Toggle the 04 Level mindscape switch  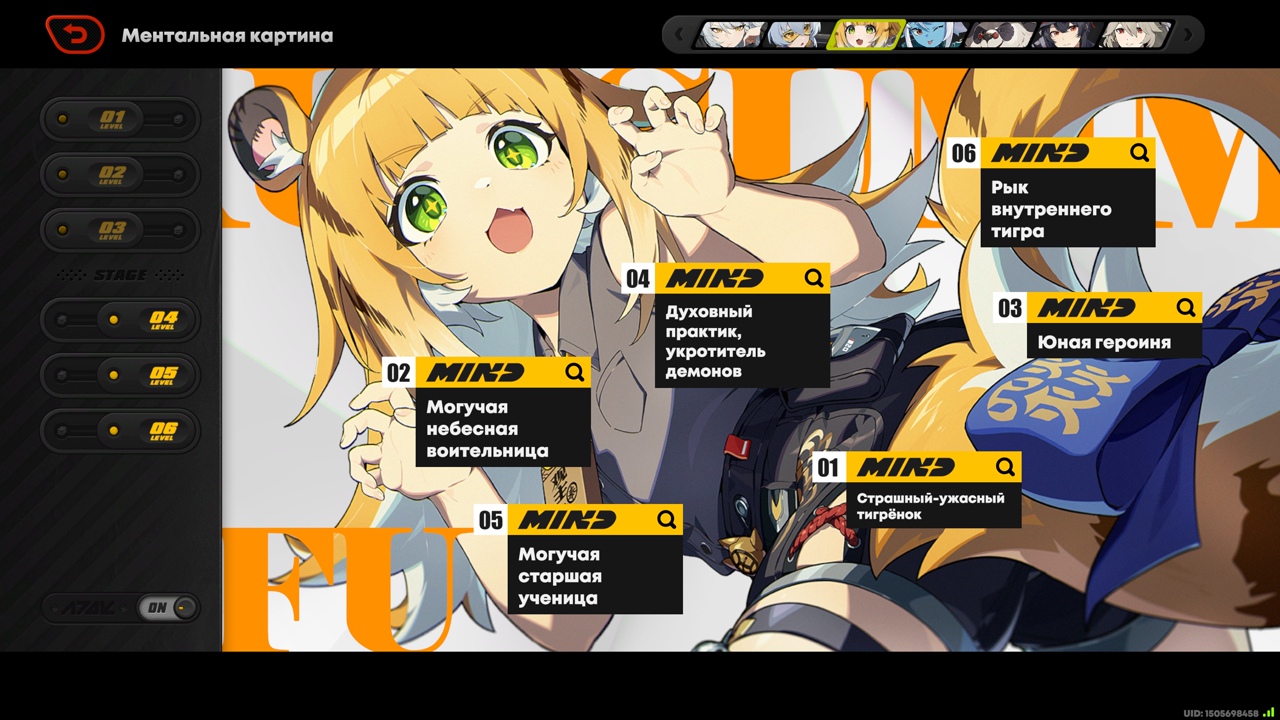[120, 320]
